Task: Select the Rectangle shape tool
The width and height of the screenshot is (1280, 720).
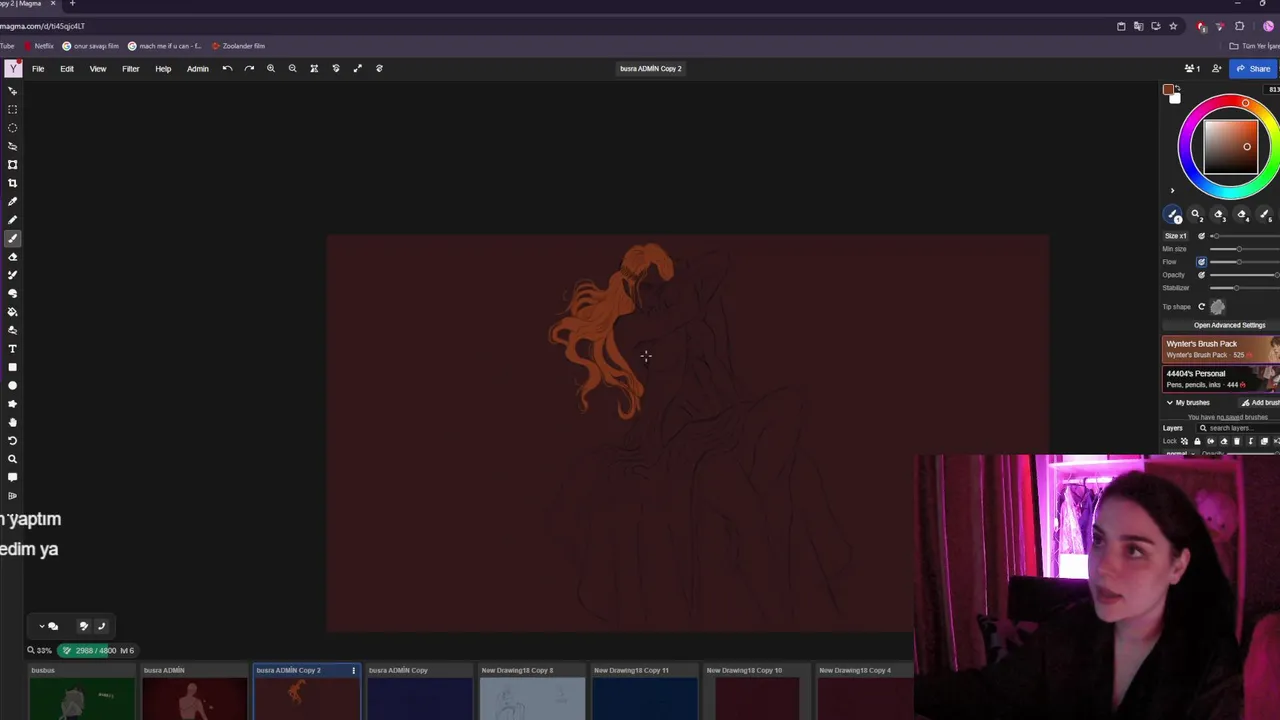Action: click(x=13, y=367)
